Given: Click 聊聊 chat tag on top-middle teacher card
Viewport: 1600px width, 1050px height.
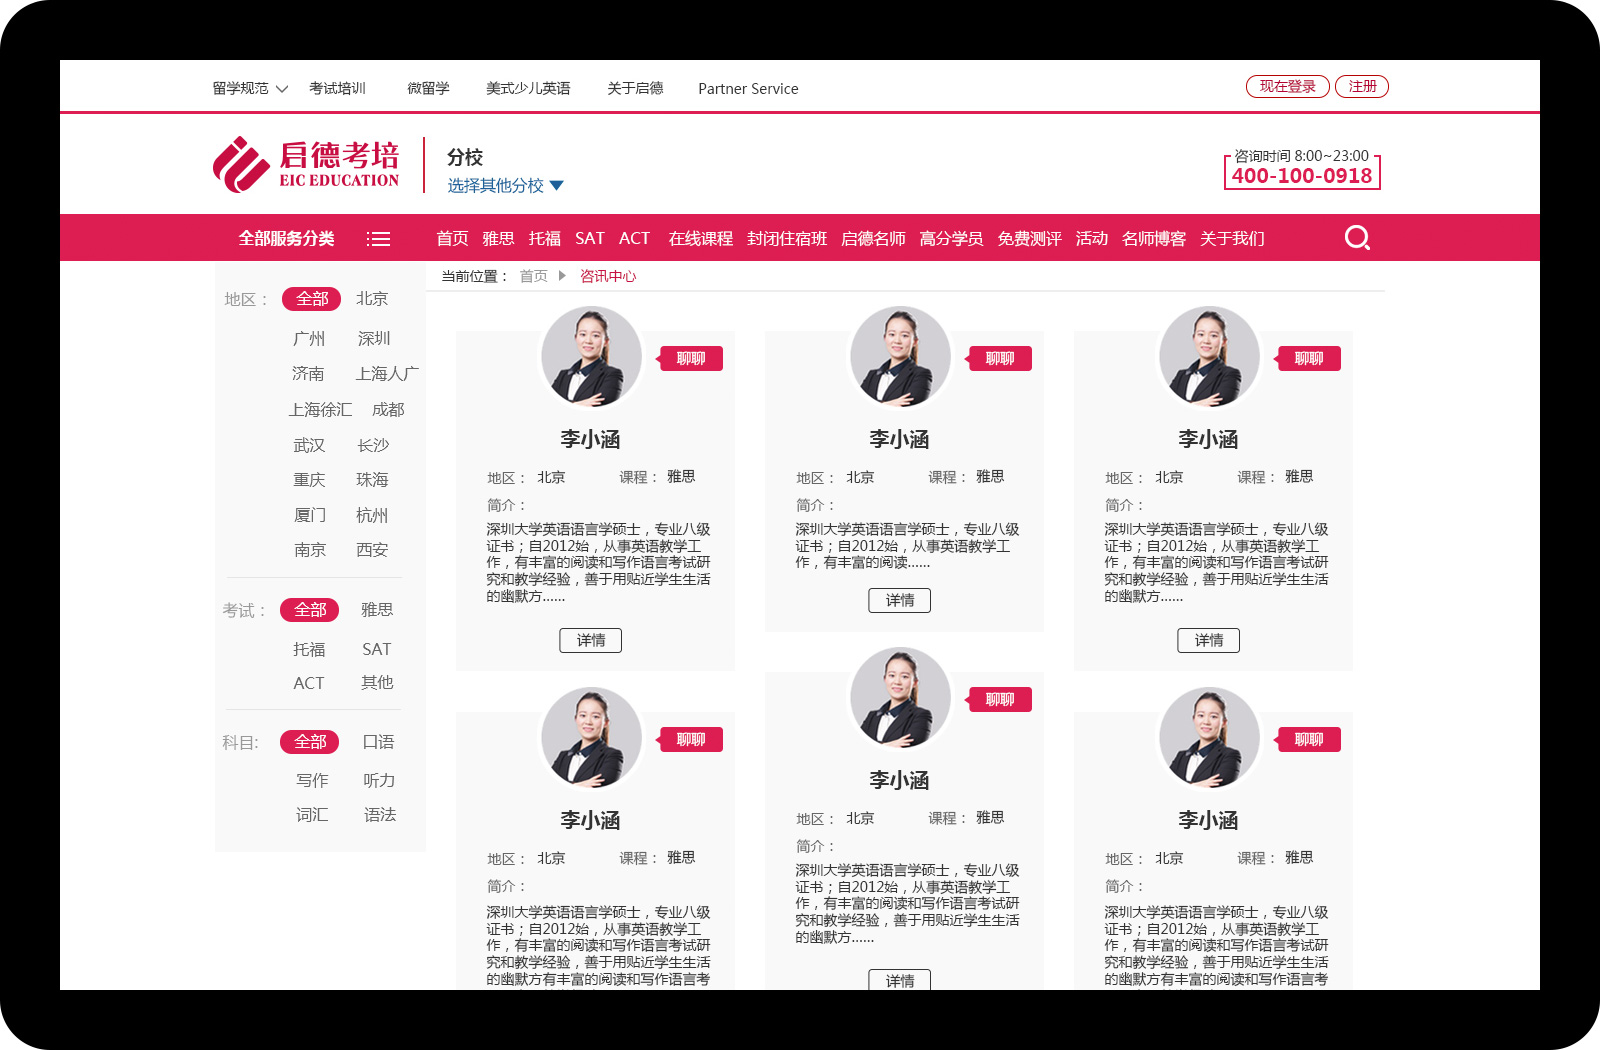Looking at the screenshot, I should [x=998, y=359].
